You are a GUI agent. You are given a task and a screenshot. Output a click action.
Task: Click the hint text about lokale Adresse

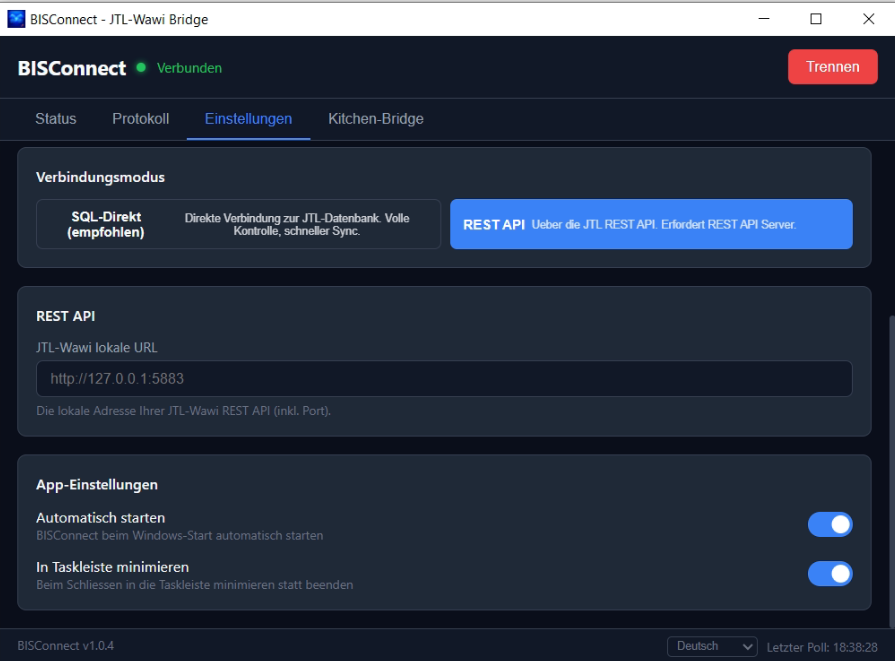tap(184, 411)
